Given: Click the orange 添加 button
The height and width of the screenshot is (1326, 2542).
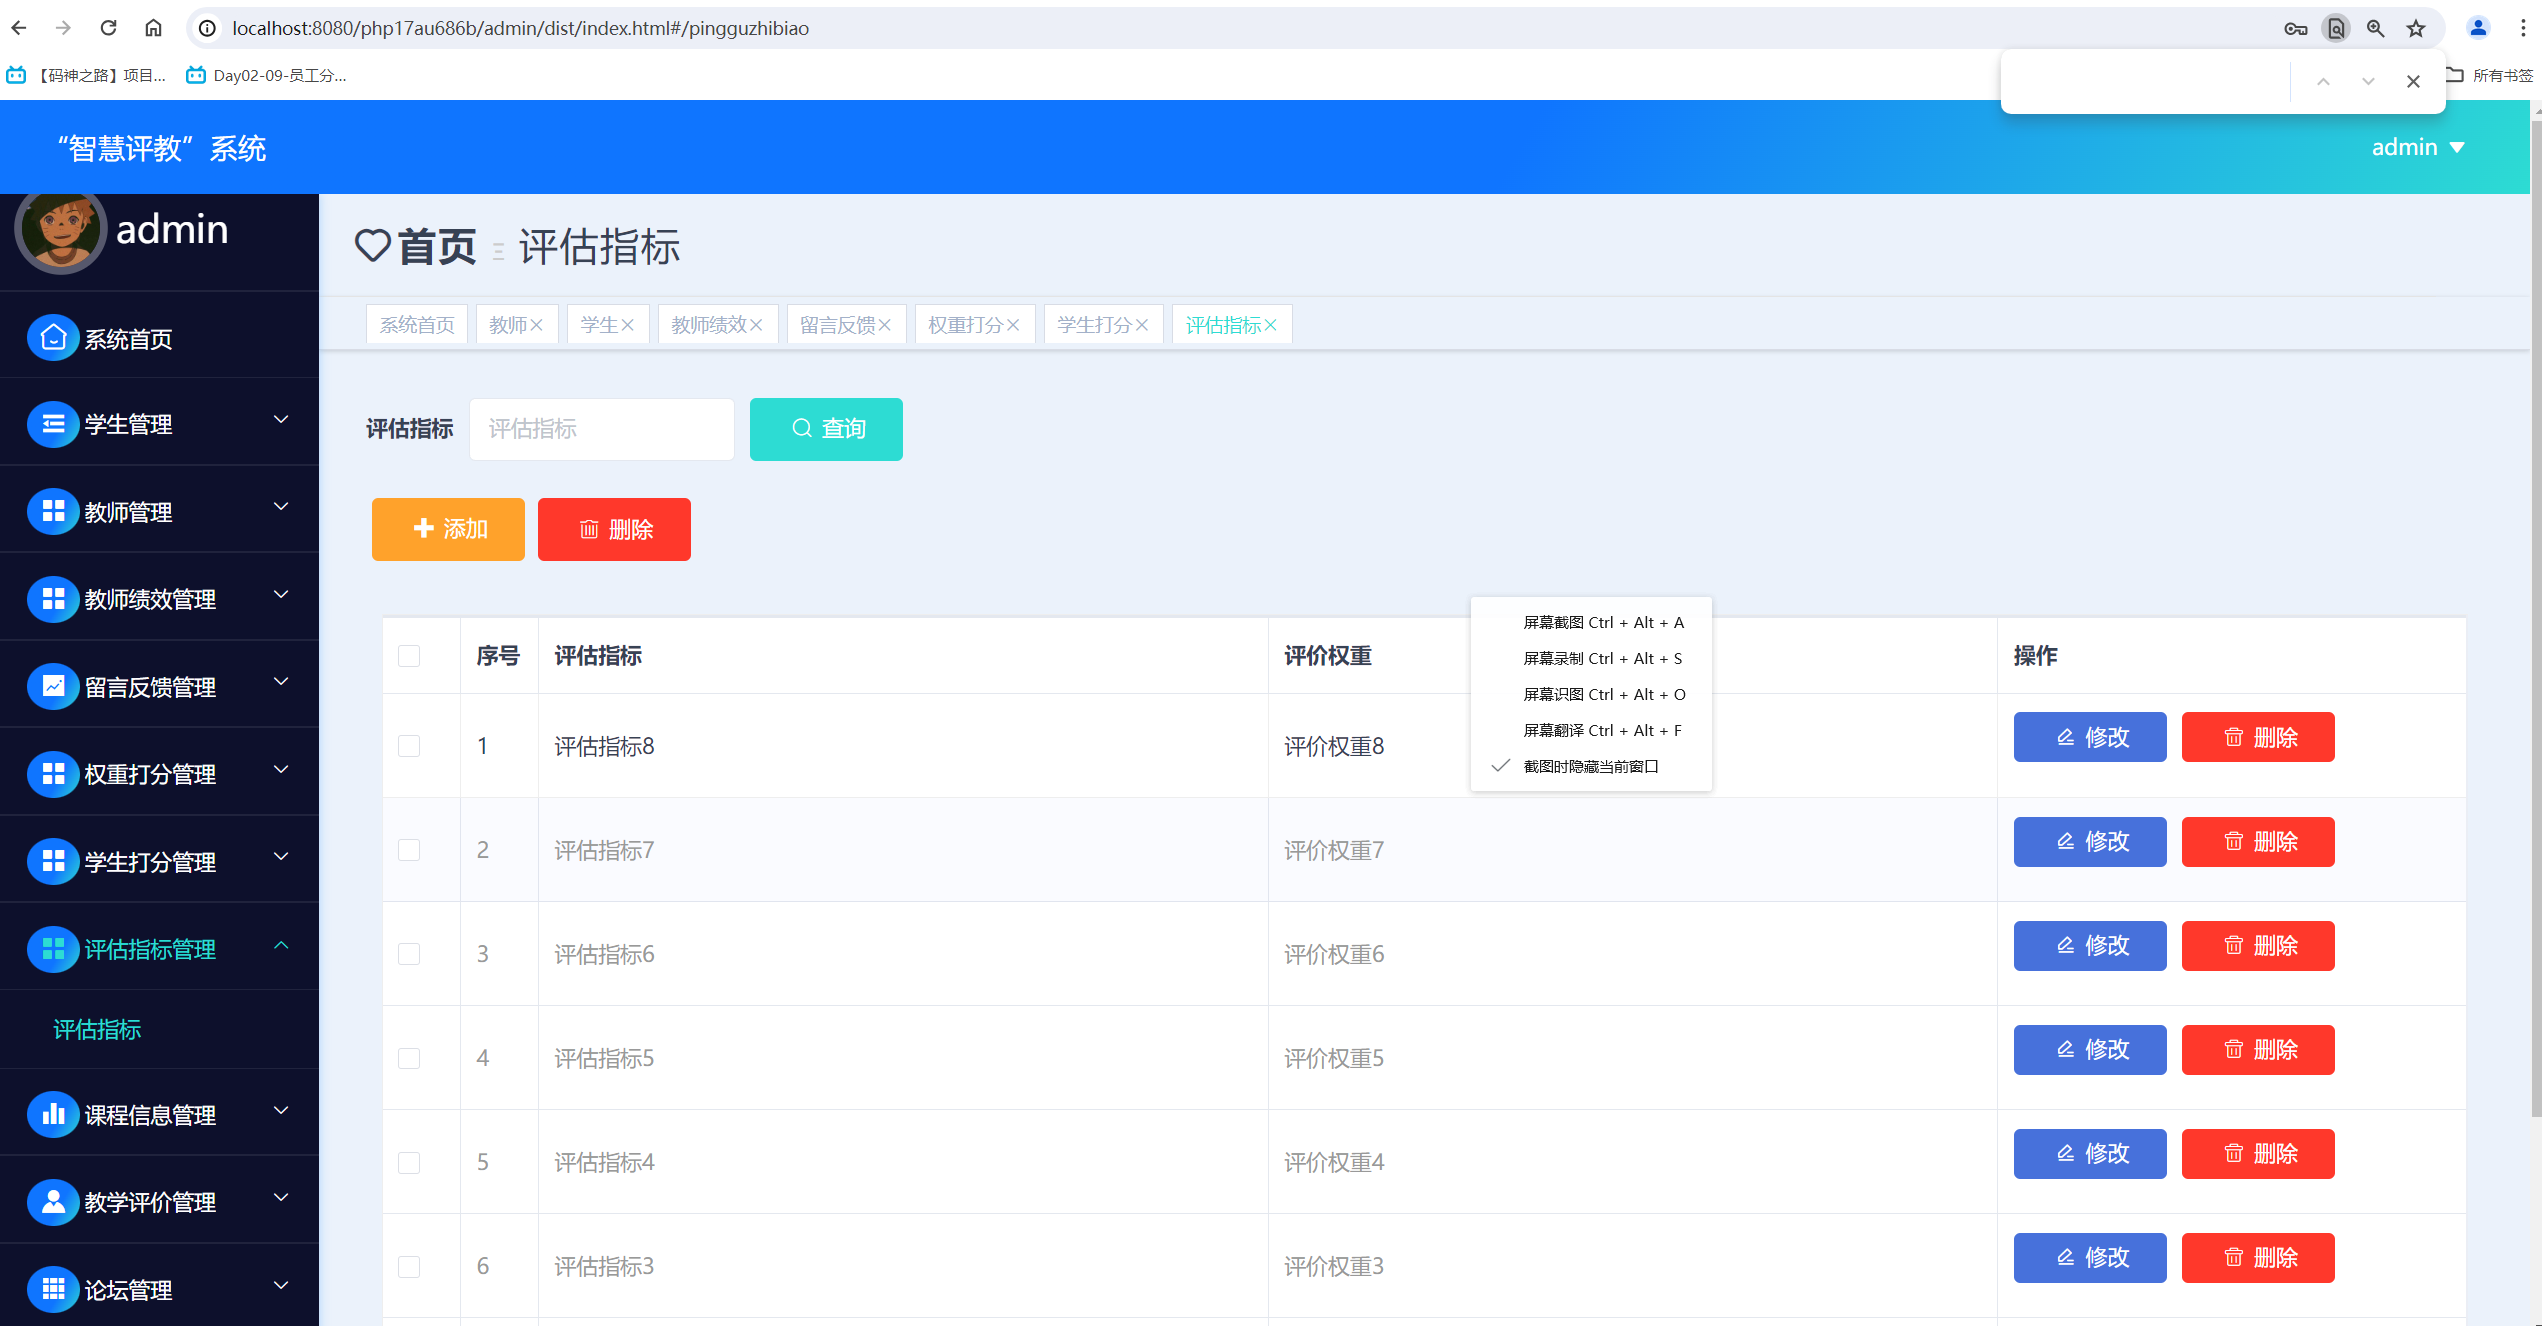Looking at the screenshot, I should [448, 529].
